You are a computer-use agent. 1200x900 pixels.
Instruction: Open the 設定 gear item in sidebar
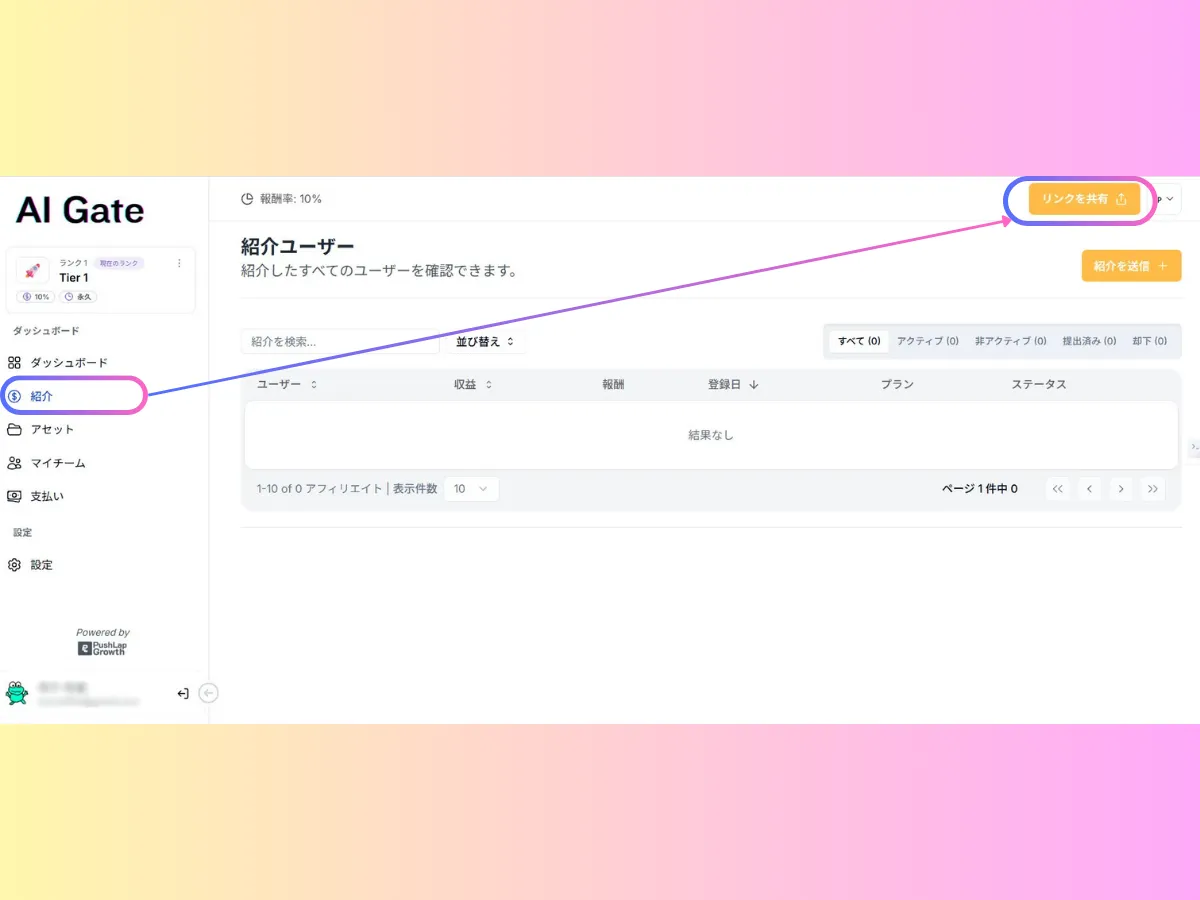click(x=30, y=565)
